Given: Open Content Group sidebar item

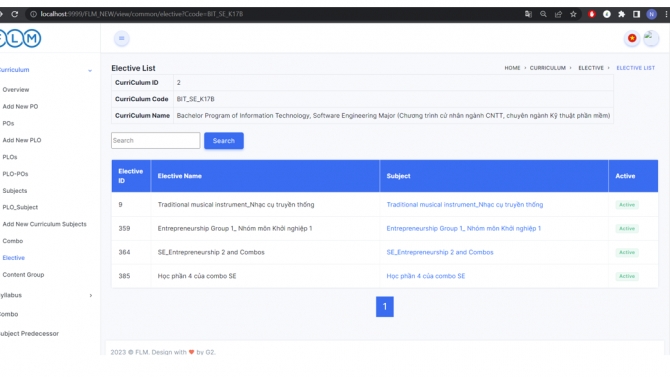Looking at the screenshot, I should tap(23, 274).
